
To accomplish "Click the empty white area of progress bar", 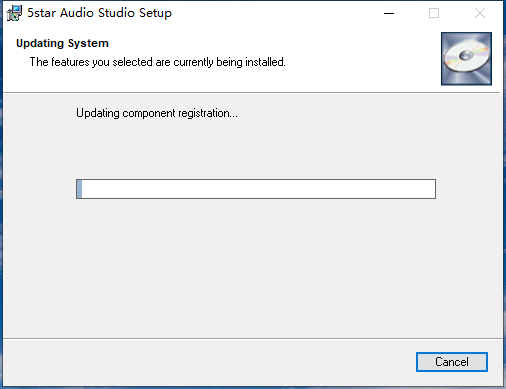I will 258,189.
